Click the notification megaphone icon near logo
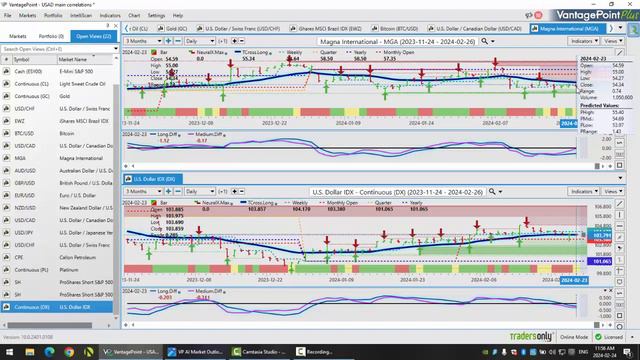 click(x=529, y=15)
